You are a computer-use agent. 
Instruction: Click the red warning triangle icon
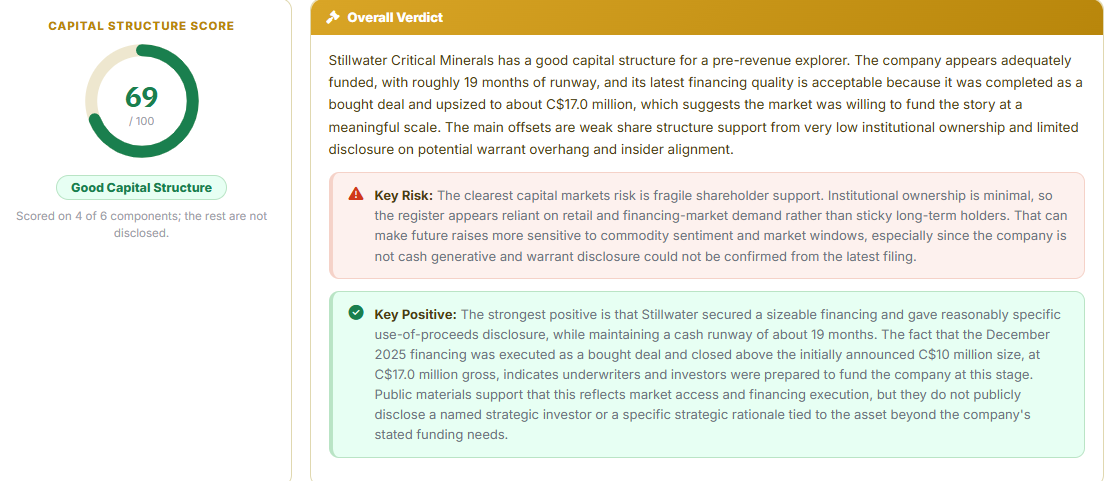[x=356, y=194]
